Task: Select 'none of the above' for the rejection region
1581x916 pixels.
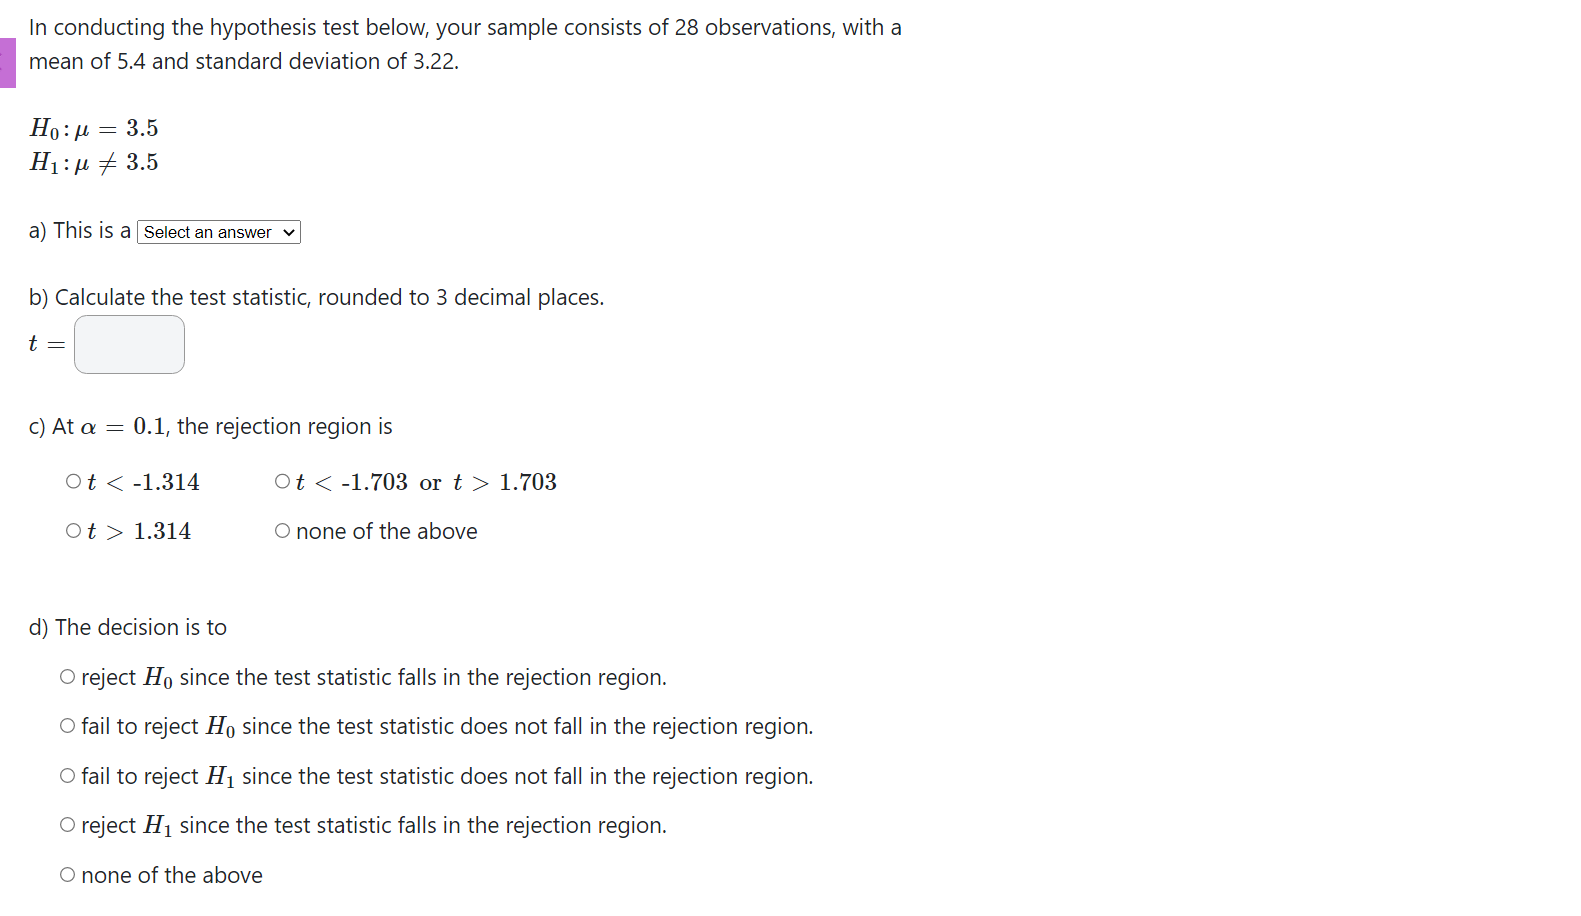Action: tap(283, 530)
